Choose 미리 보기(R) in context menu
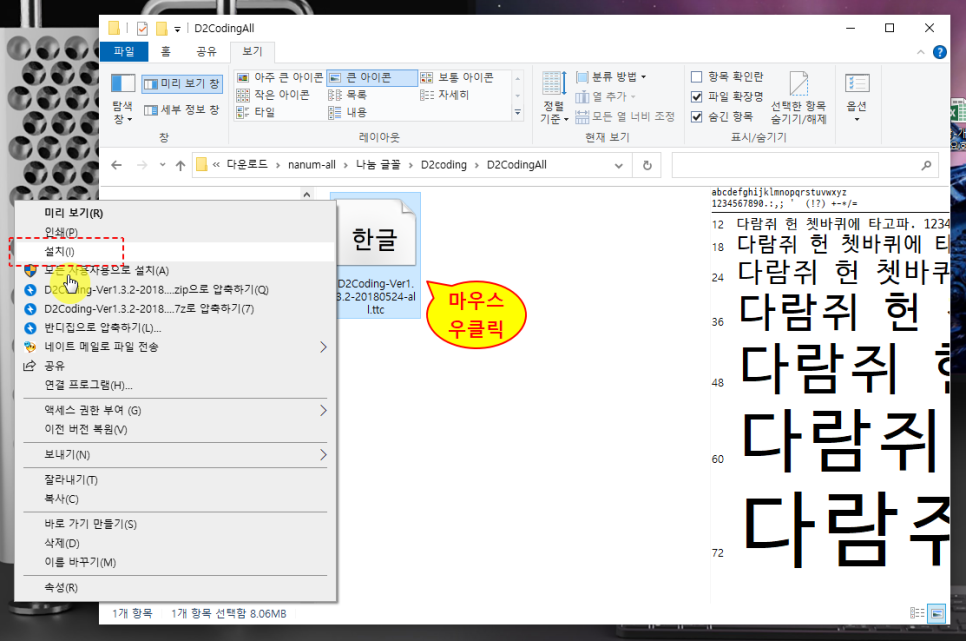Image resolution: width=966 pixels, height=641 pixels. (176, 213)
